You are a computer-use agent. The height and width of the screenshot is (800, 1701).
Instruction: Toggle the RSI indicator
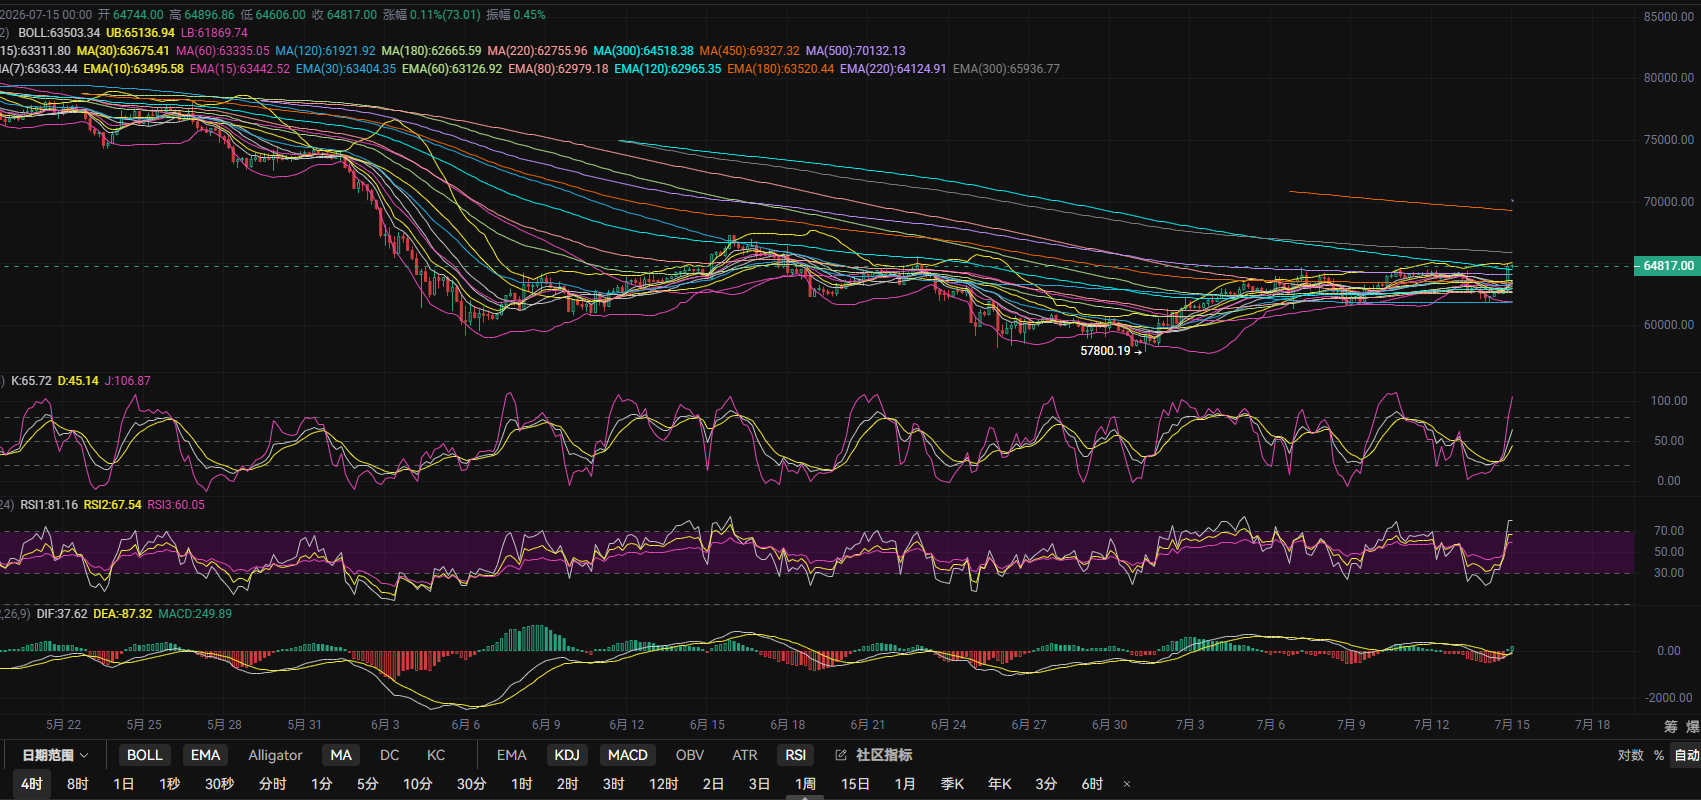point(796,755)
